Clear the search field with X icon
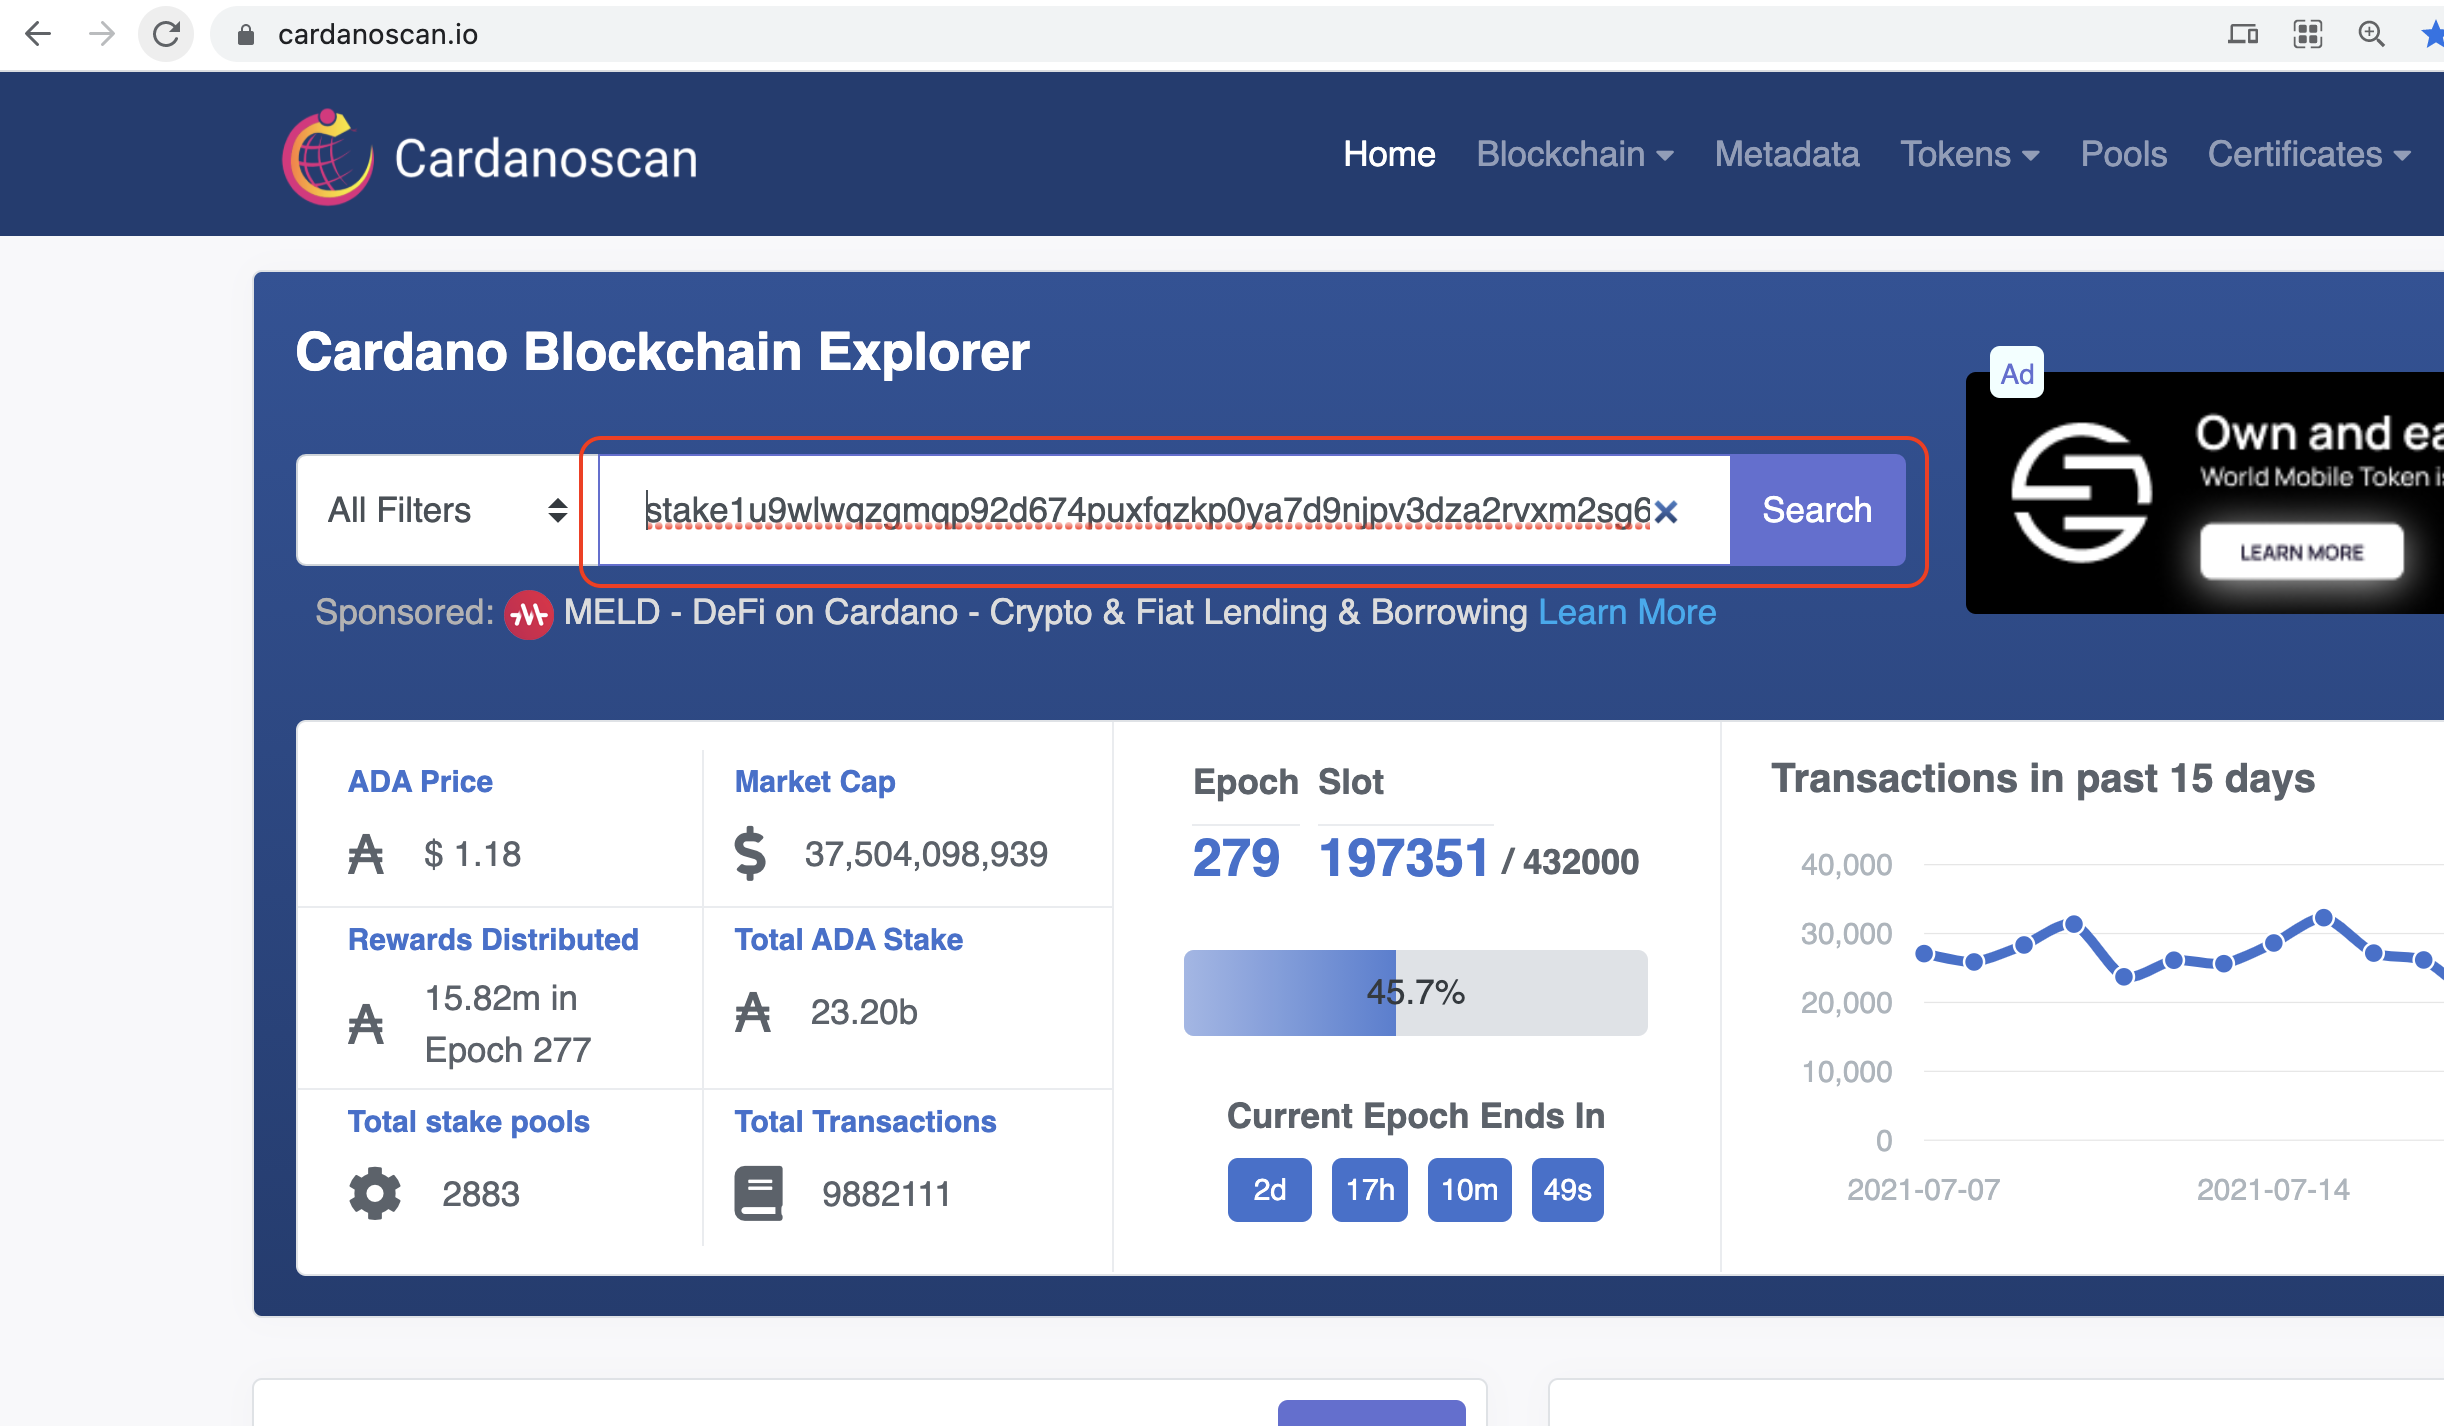The image size is (2444, 1426). [1666, 512]
